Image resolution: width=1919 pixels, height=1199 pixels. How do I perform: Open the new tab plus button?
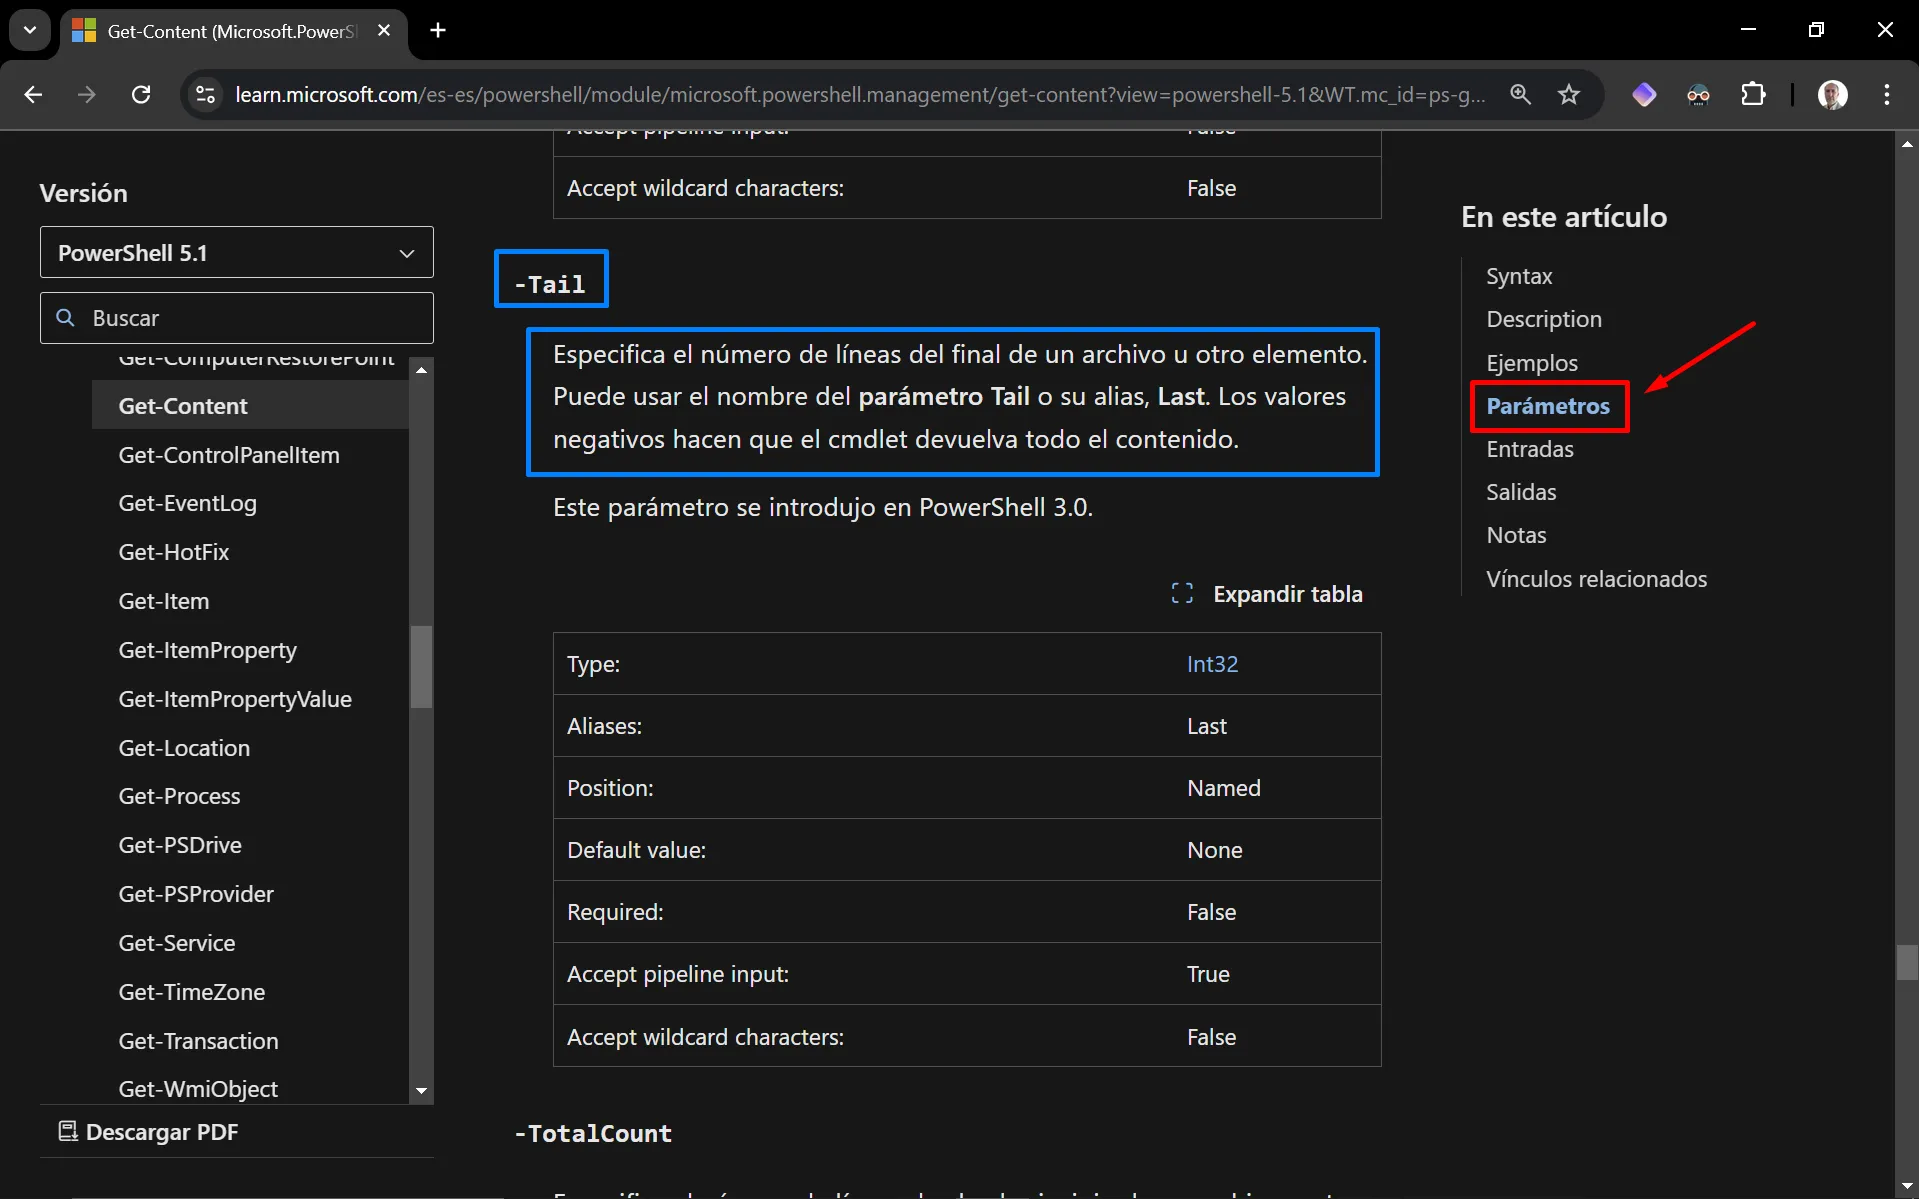(438, 30)
